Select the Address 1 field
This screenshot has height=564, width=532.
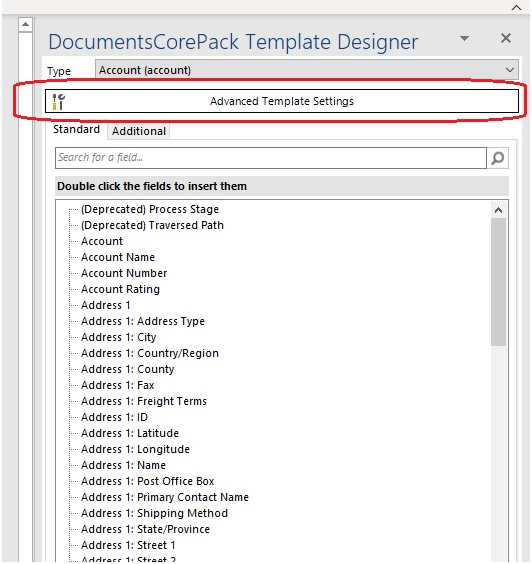pyautogui.click(x=105, y=305)
